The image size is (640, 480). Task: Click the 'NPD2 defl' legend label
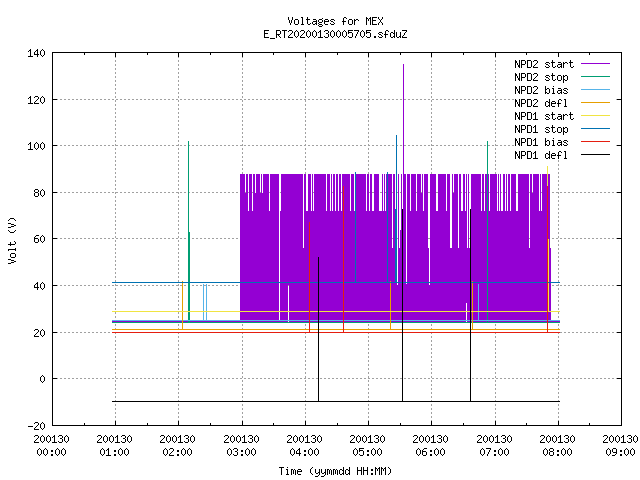(541, 103)
